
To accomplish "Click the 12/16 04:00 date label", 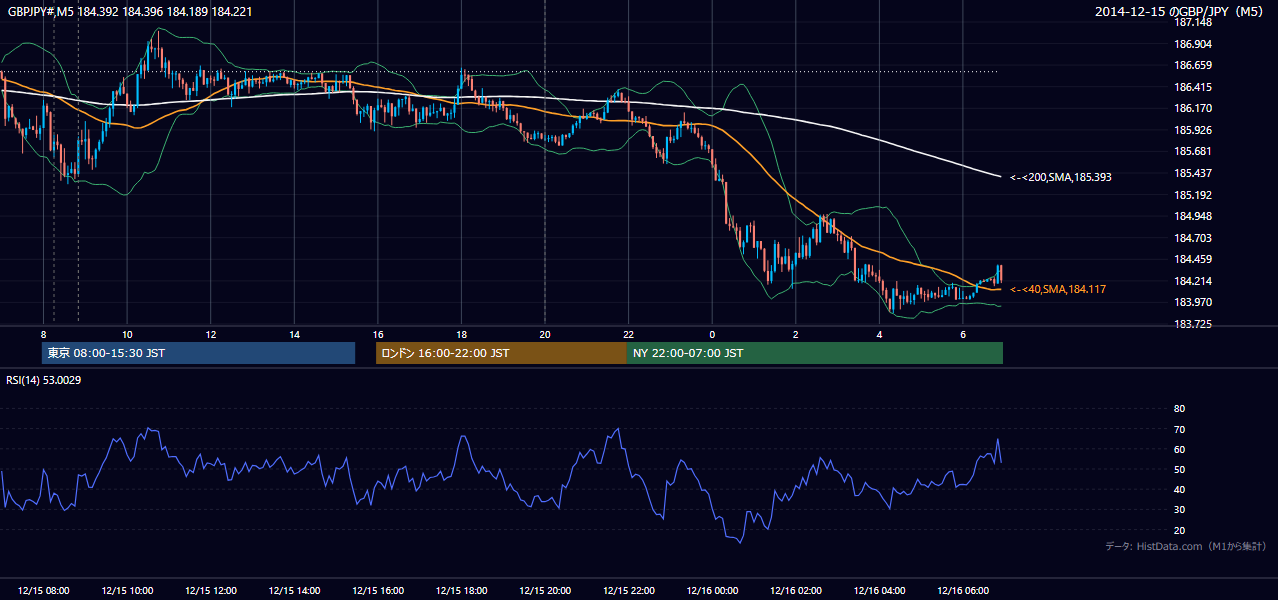I will pos(879,591).
